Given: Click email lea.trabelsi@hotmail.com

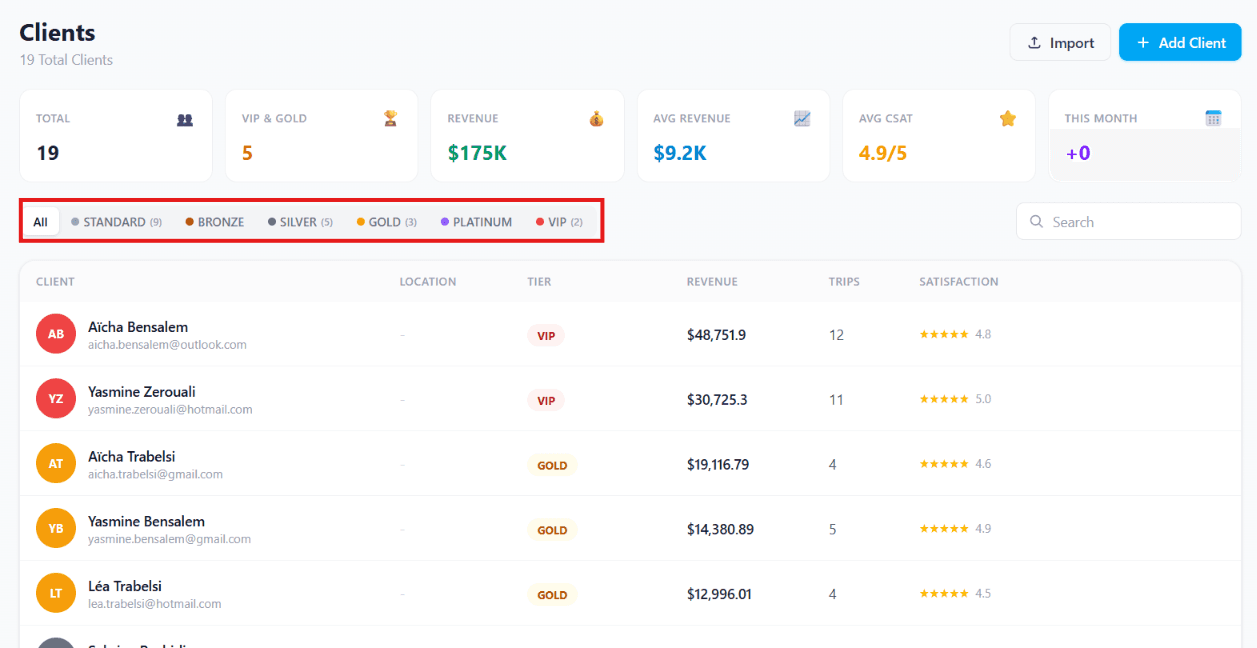Looking at the screenshot, I should point(154,604).
